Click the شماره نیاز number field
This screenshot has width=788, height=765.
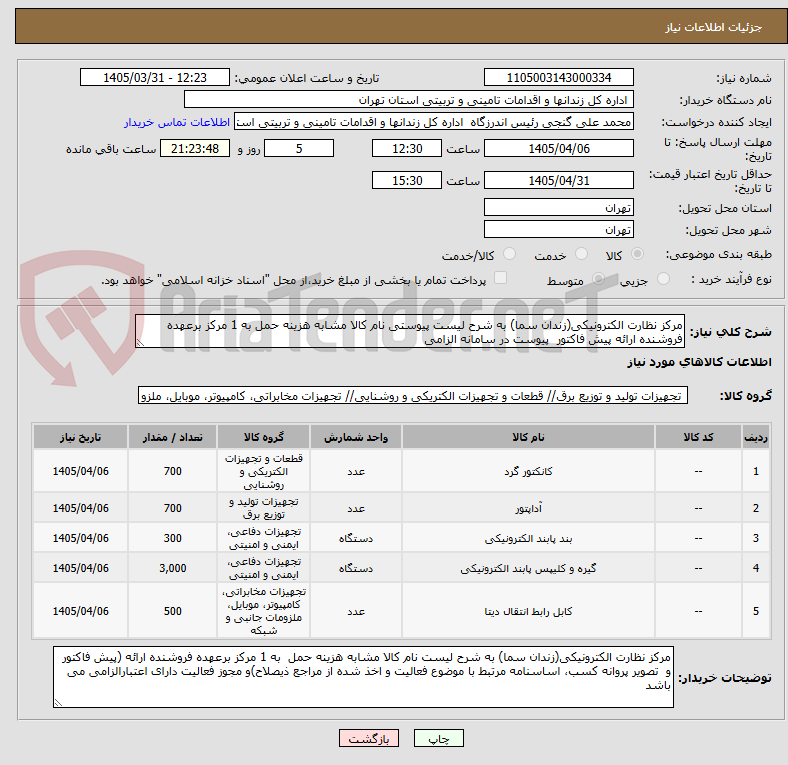[558, 77]
